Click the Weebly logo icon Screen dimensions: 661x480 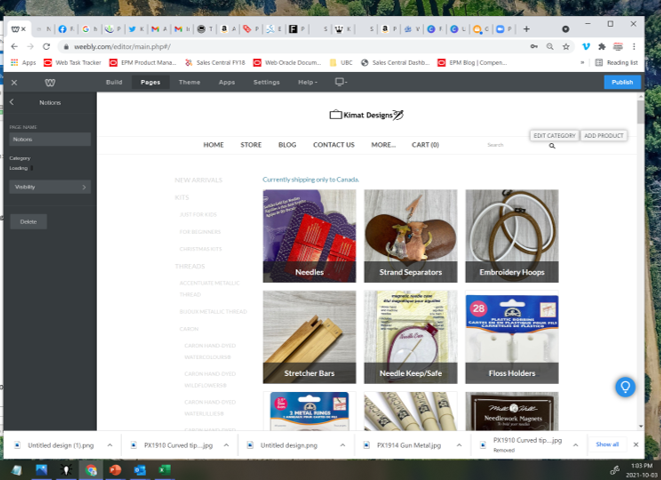50,82
